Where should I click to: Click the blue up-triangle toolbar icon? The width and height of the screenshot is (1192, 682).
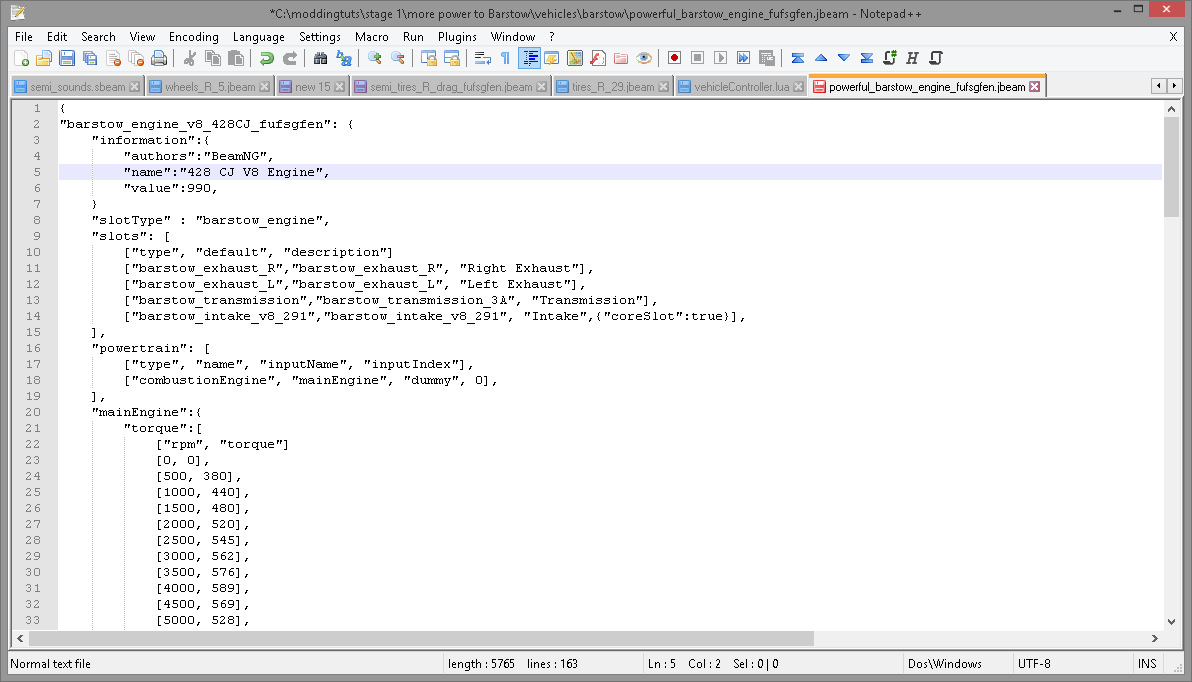(821, 59)
